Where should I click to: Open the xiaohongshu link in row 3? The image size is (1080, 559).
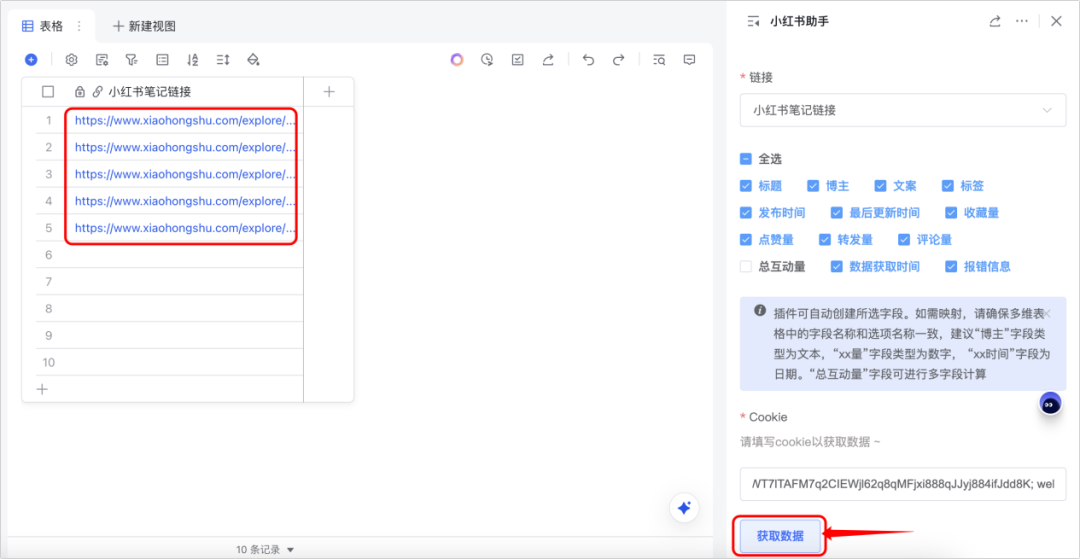[x=186, y=174]
